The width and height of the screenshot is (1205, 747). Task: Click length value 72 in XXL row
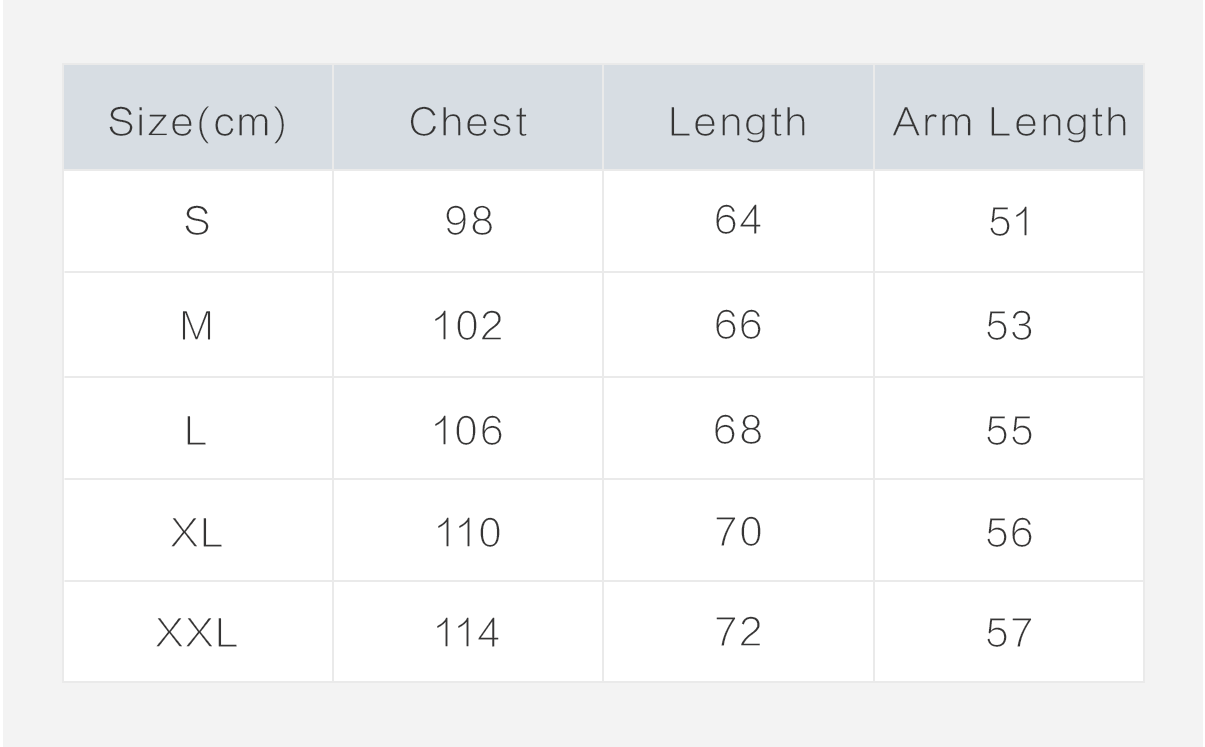[738, 634]
